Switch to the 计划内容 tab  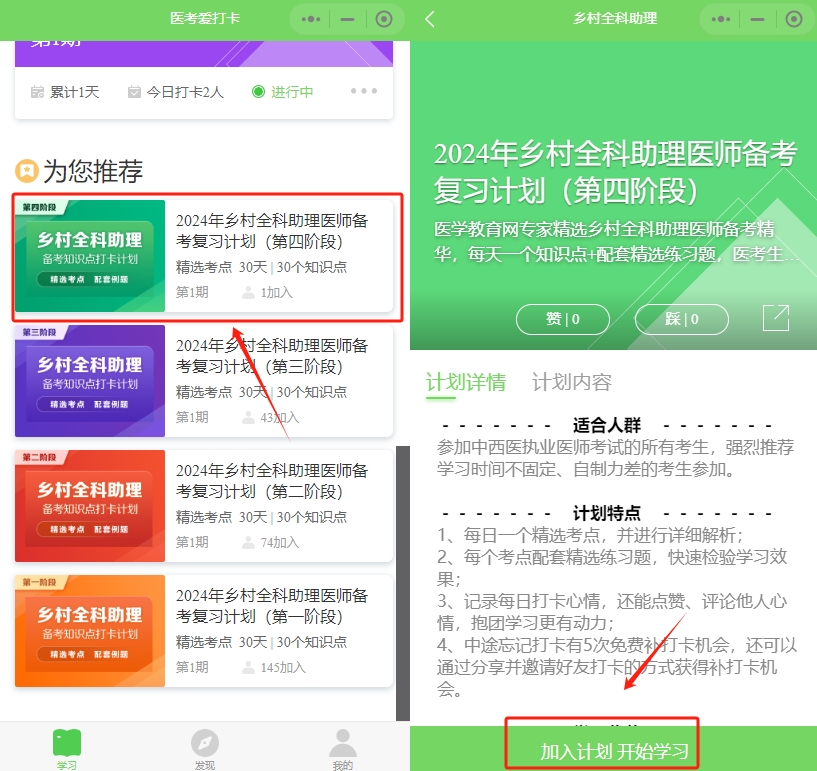coord(571,382)
